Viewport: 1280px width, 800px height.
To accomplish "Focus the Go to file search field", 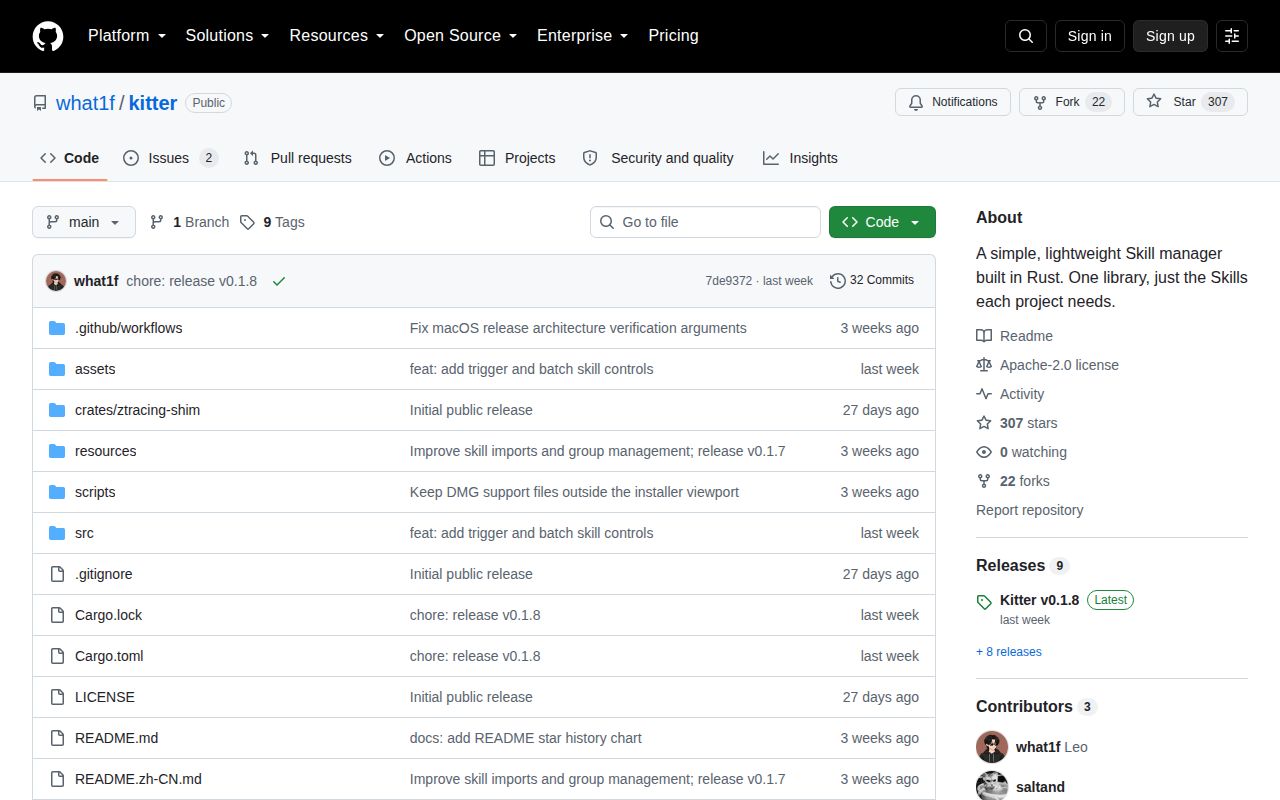I will click(x=705, y=222).
